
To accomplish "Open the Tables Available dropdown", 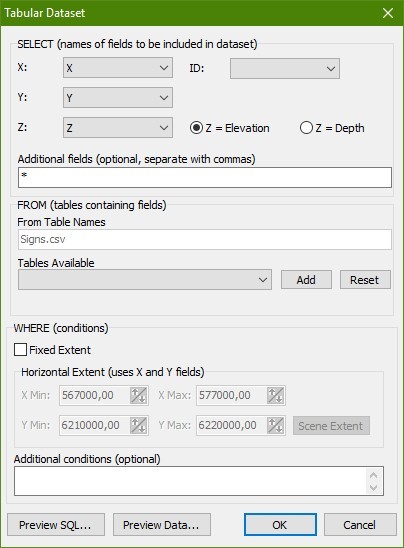I will pyautogui.click(x=145, y=280).
